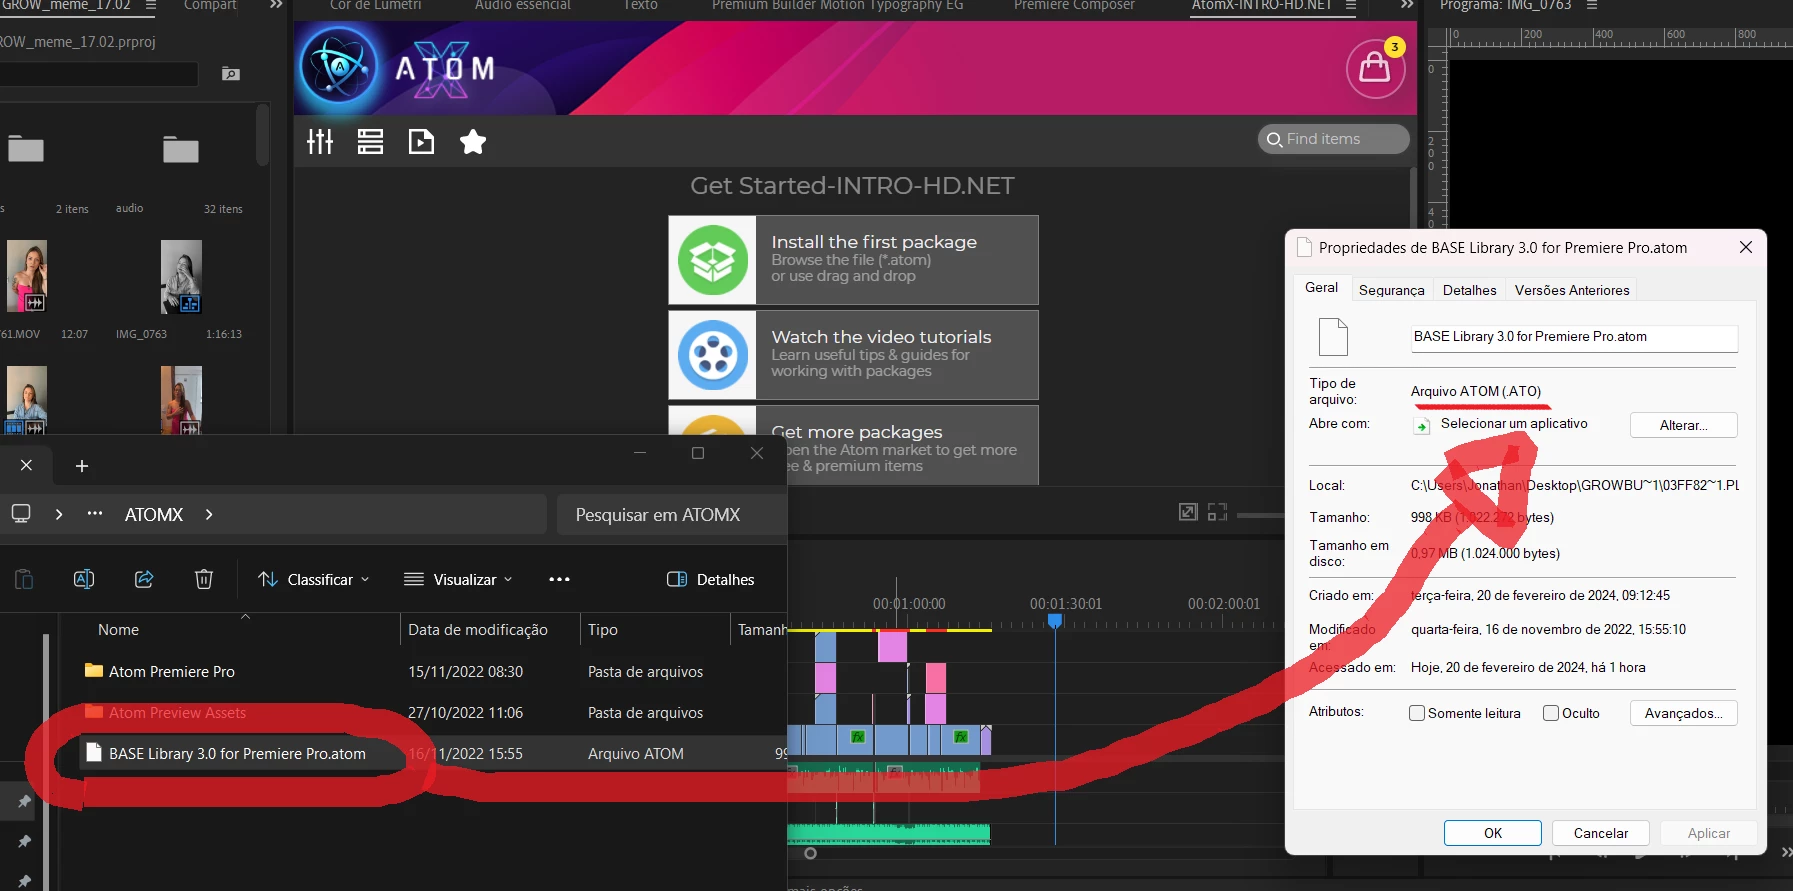Open Explorer more options ellipsis
The image size is (1793, 891).
click(x=559, y=579)
